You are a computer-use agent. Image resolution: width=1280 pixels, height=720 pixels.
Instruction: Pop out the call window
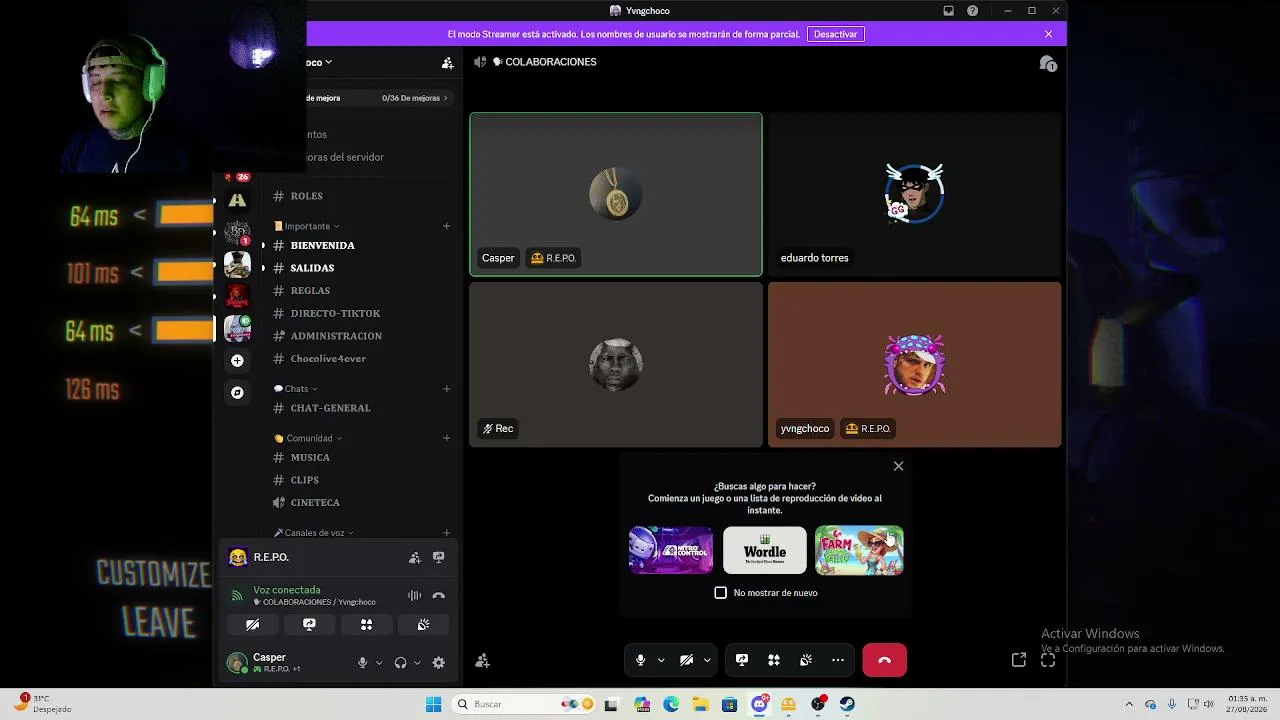[x=1019, y=660]
